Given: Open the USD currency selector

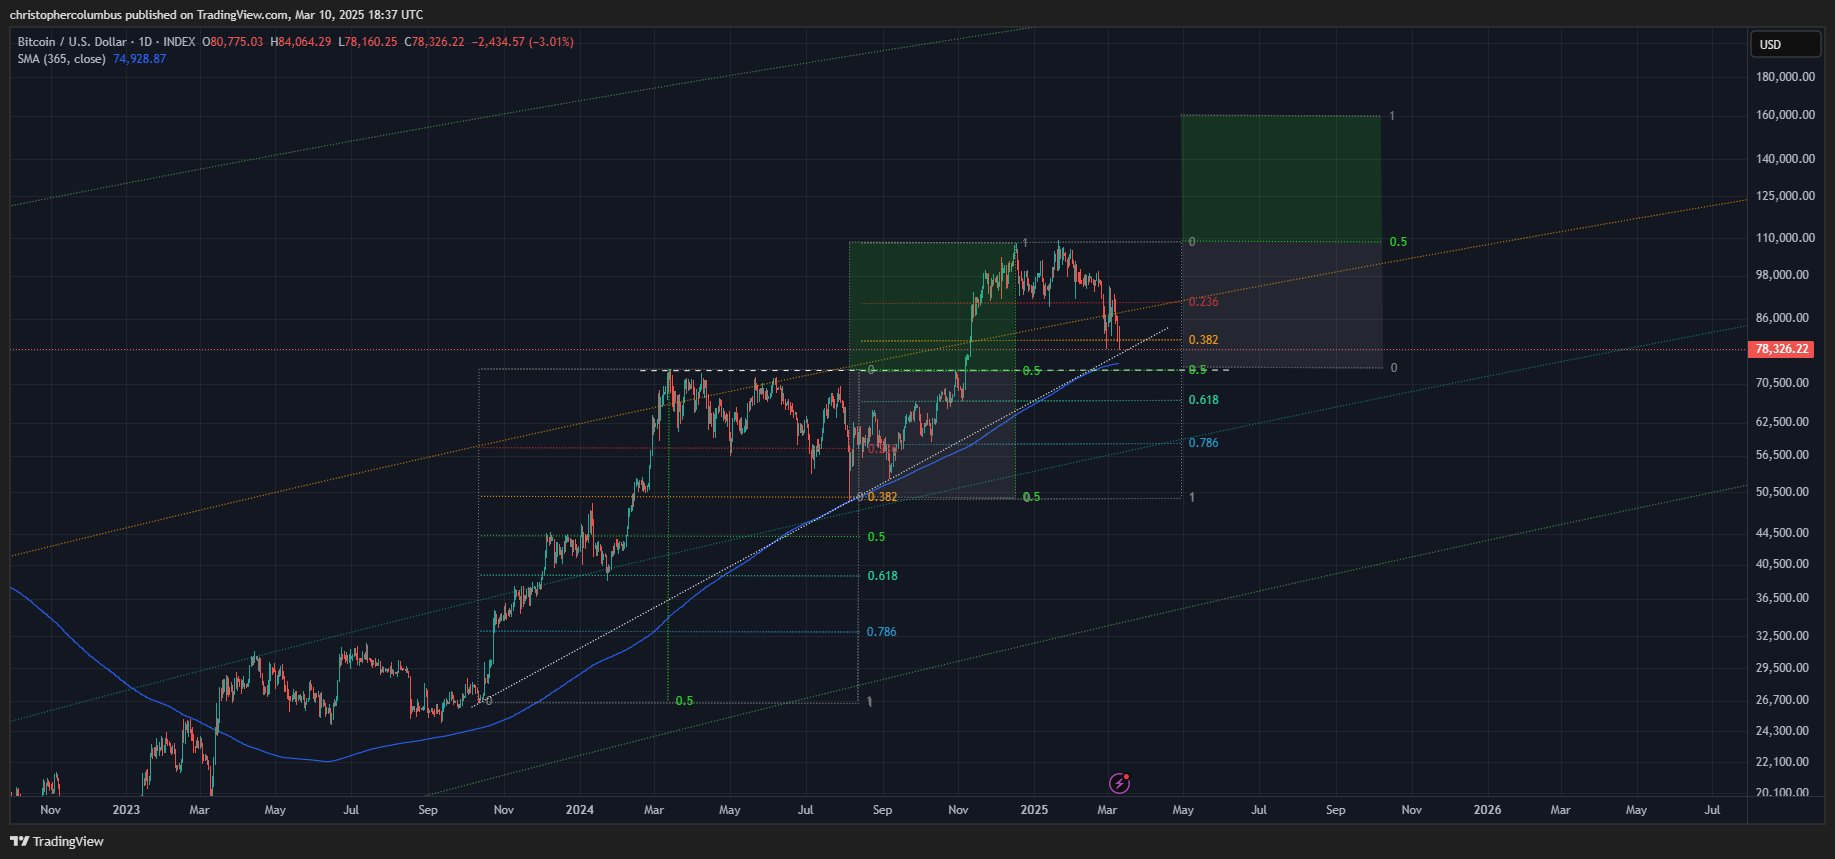Looking at the screenshot, I should click(x=1784, y=44).
